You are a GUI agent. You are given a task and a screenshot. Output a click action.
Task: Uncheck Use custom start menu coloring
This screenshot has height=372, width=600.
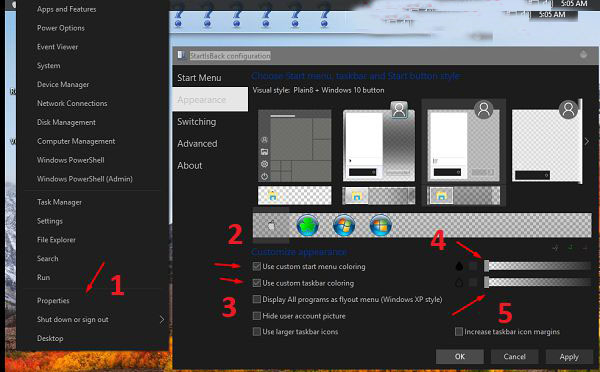257,266
